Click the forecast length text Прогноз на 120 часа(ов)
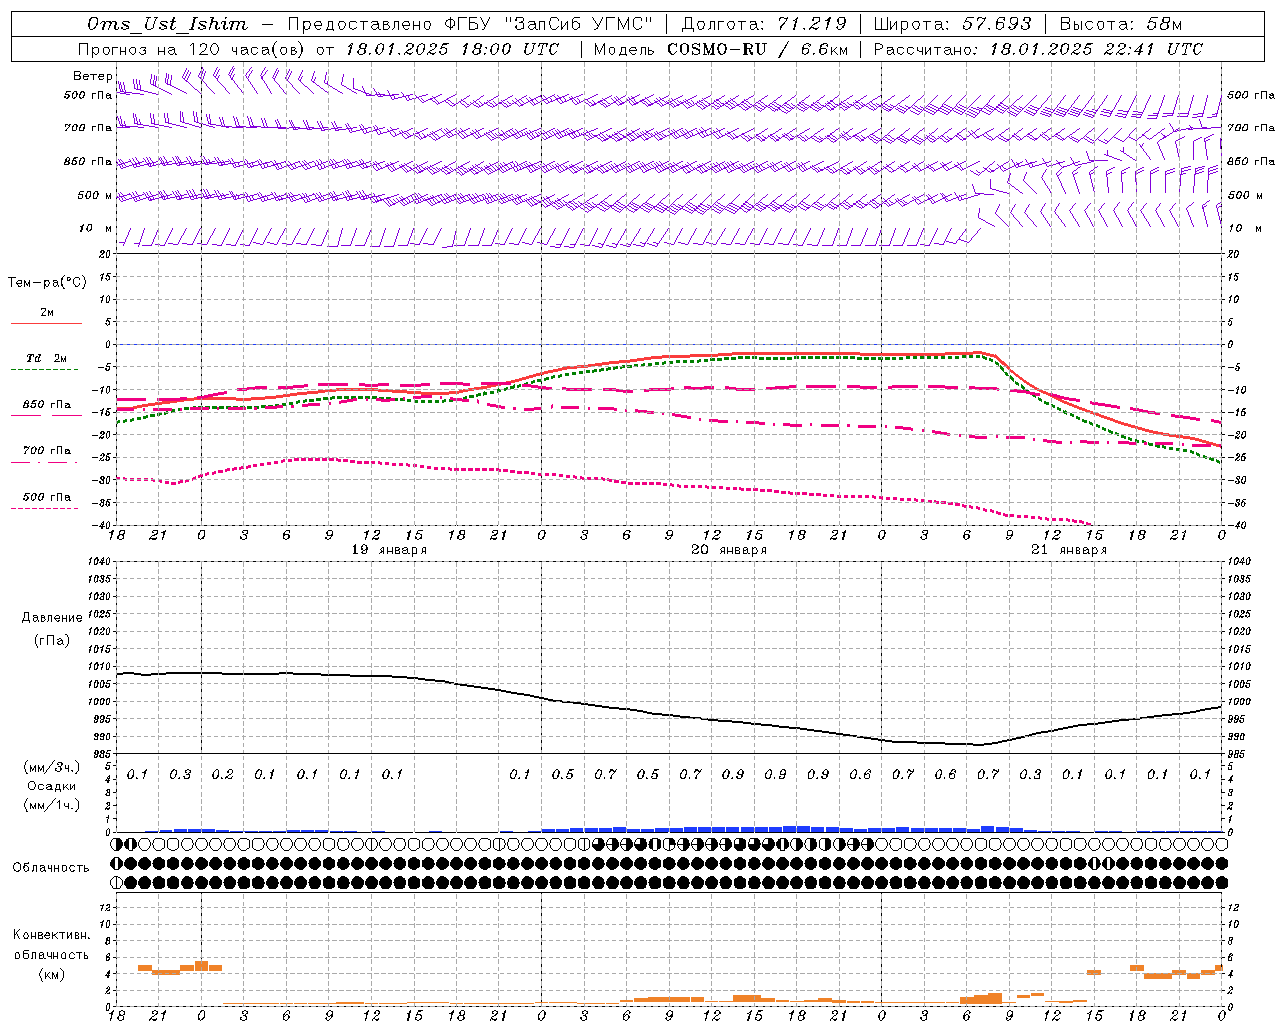Viewport: 1280px width, 1024px height. coord(191,49)
